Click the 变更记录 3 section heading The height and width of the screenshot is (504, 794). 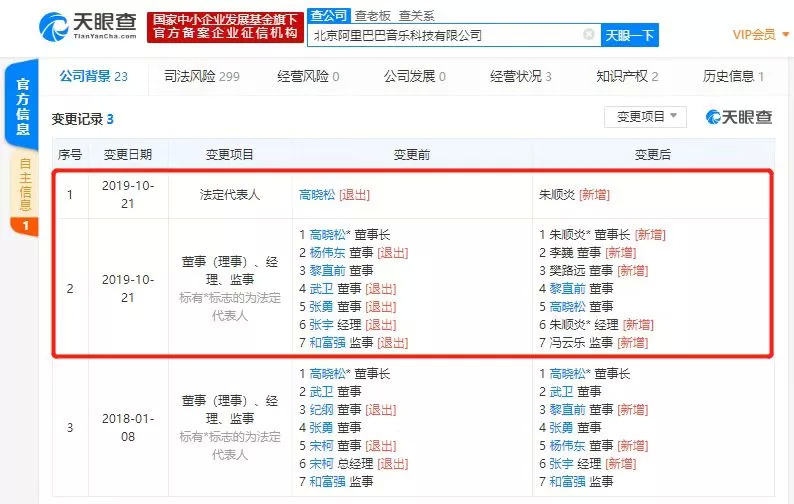click(83, 120)
